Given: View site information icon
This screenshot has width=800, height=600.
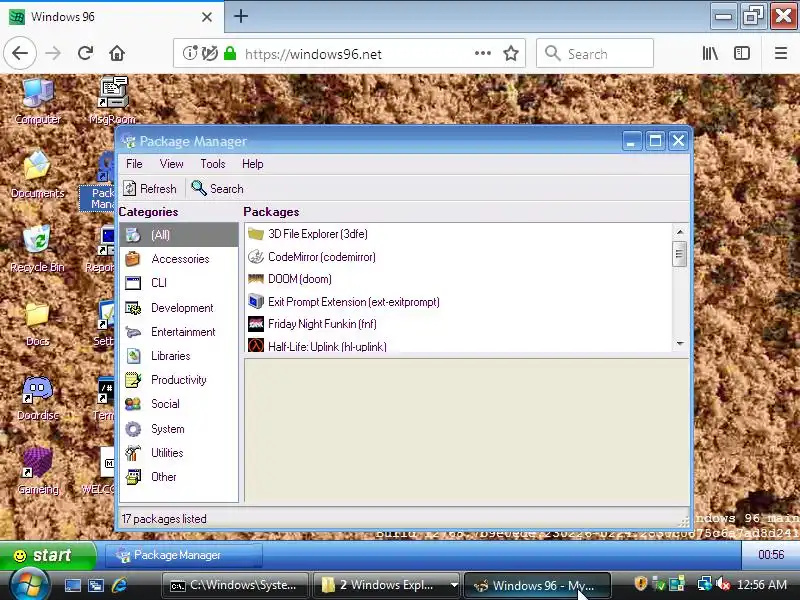Looking at the screenshot, I should pyautogui.click(x=190, y=53).
